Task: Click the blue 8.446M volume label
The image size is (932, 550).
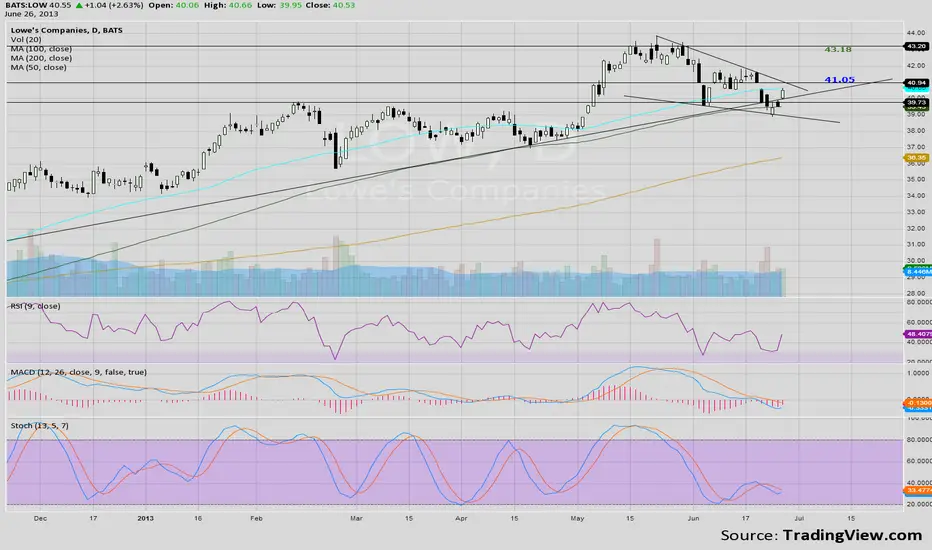Action: pyautogui.click(x=917, y=272)
